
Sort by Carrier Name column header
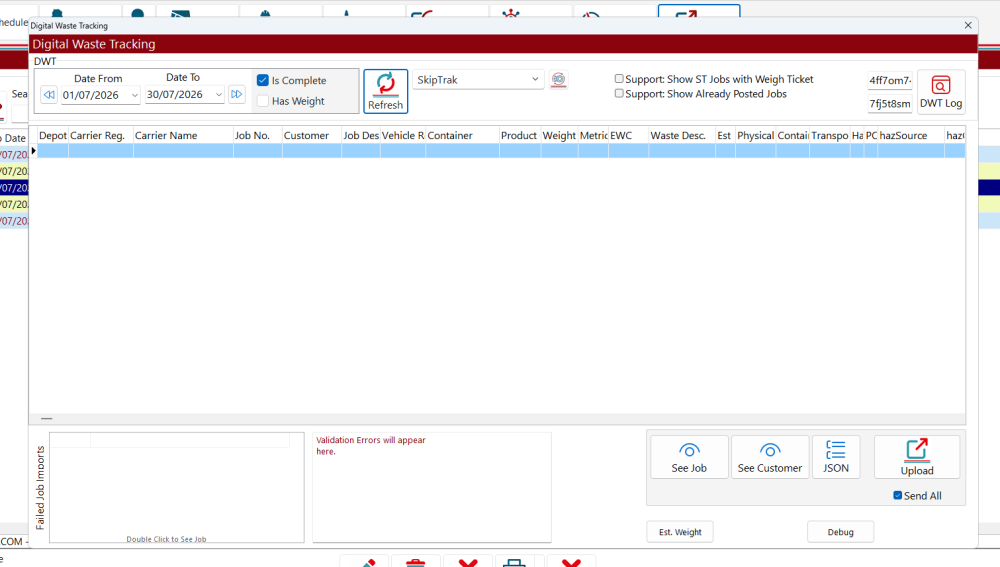[183, 135]
